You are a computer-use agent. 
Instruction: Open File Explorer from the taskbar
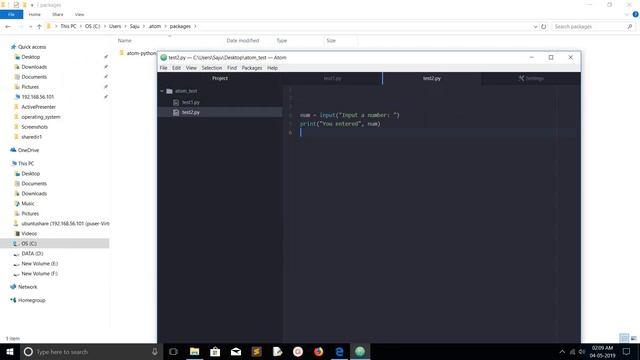pos(194,351)
